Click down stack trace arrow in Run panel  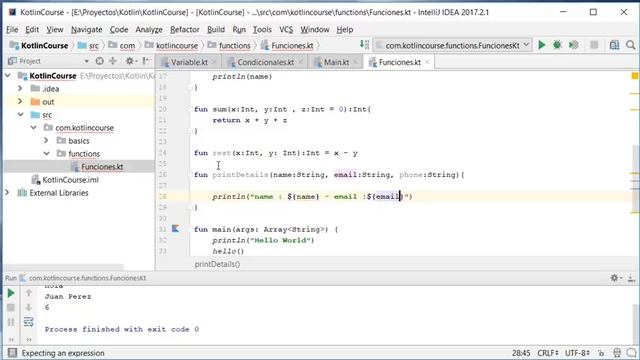pyautogui.click(x=29, y=308)
